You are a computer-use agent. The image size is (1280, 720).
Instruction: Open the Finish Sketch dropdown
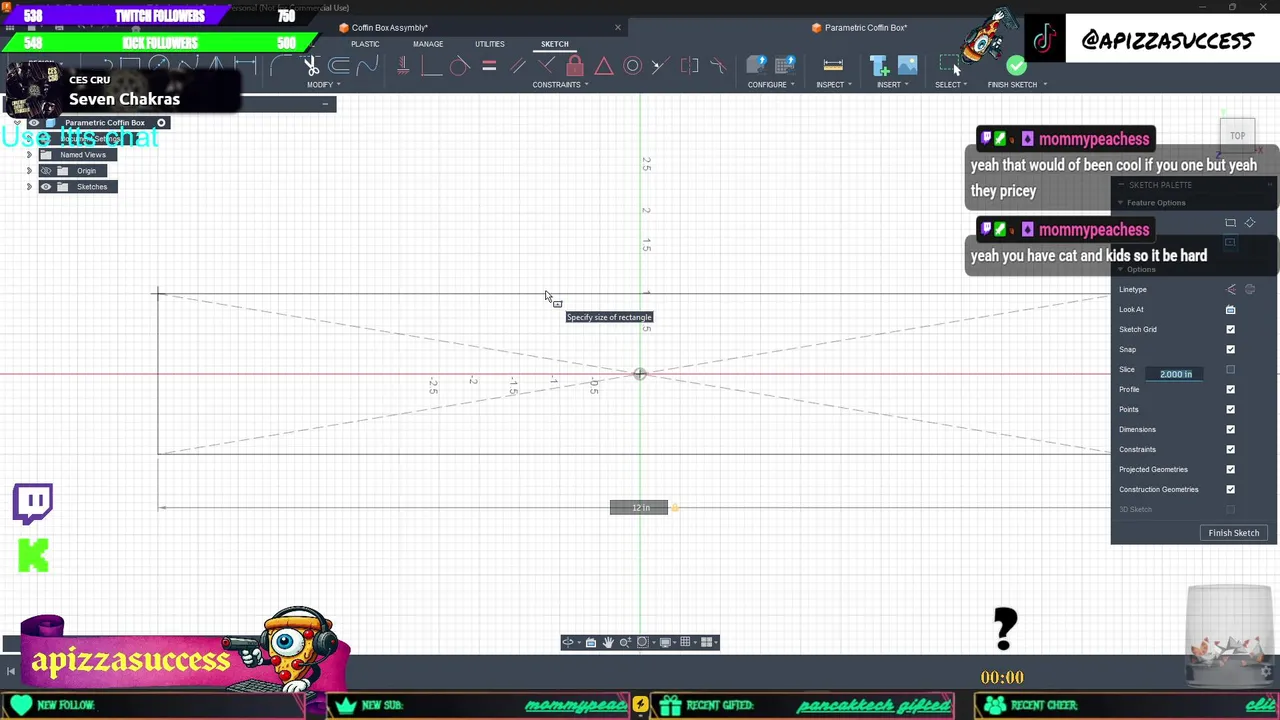(1017, 85)
